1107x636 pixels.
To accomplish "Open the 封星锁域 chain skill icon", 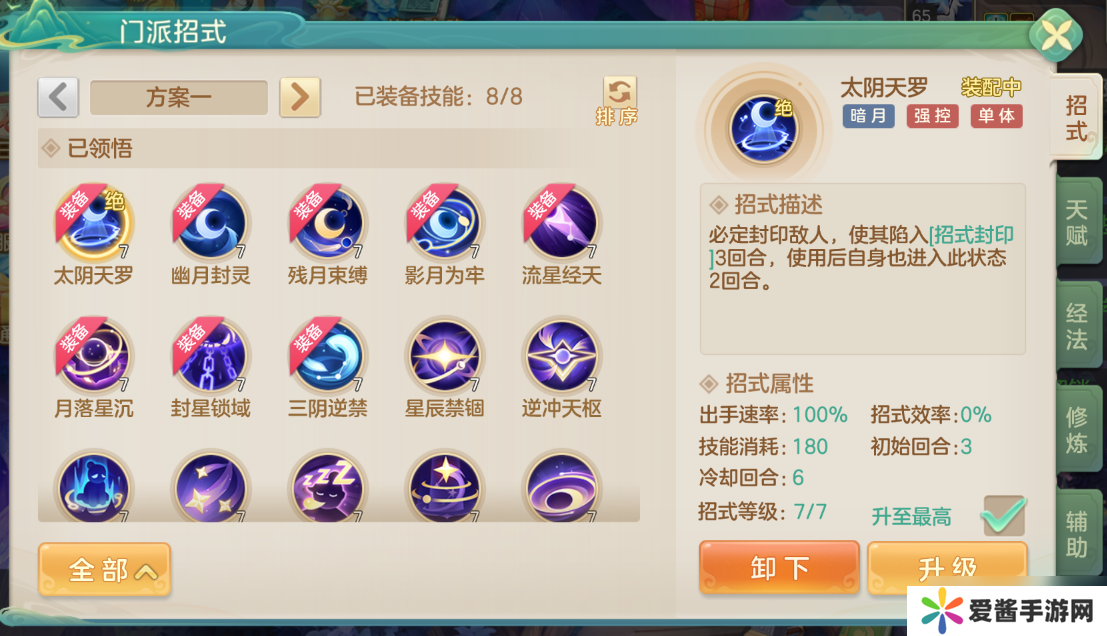I will (210, 356).
